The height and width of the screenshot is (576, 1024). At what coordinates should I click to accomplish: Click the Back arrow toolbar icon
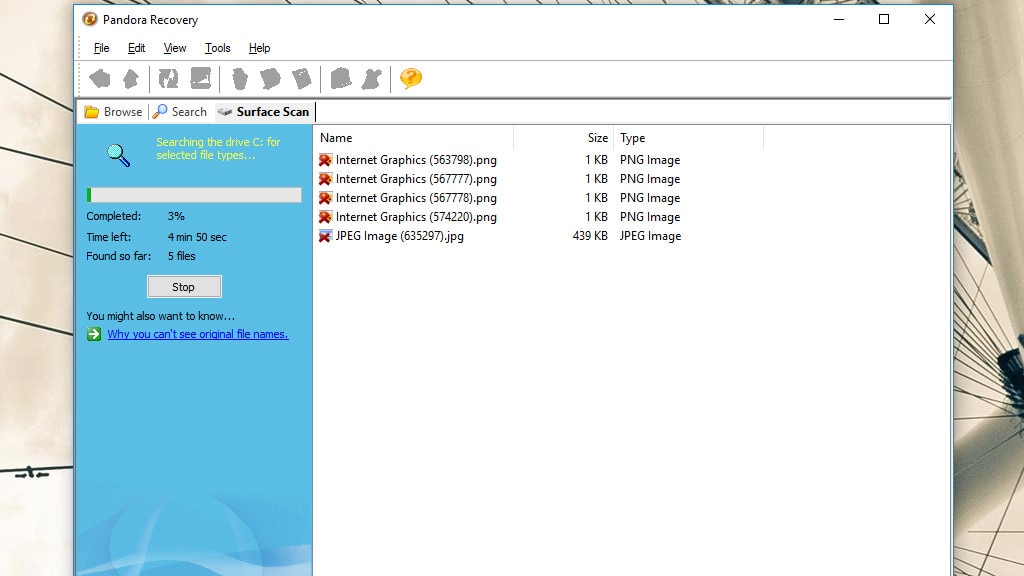[100, 79]
